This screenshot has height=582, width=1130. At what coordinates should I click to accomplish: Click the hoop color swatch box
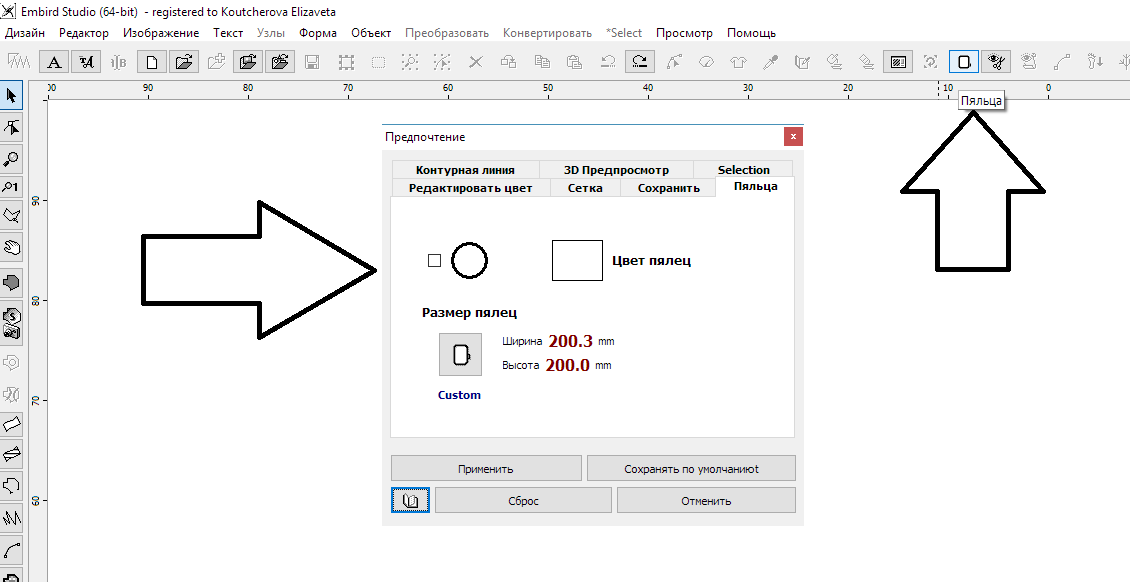pyautogui.click(x=577, y=260)
